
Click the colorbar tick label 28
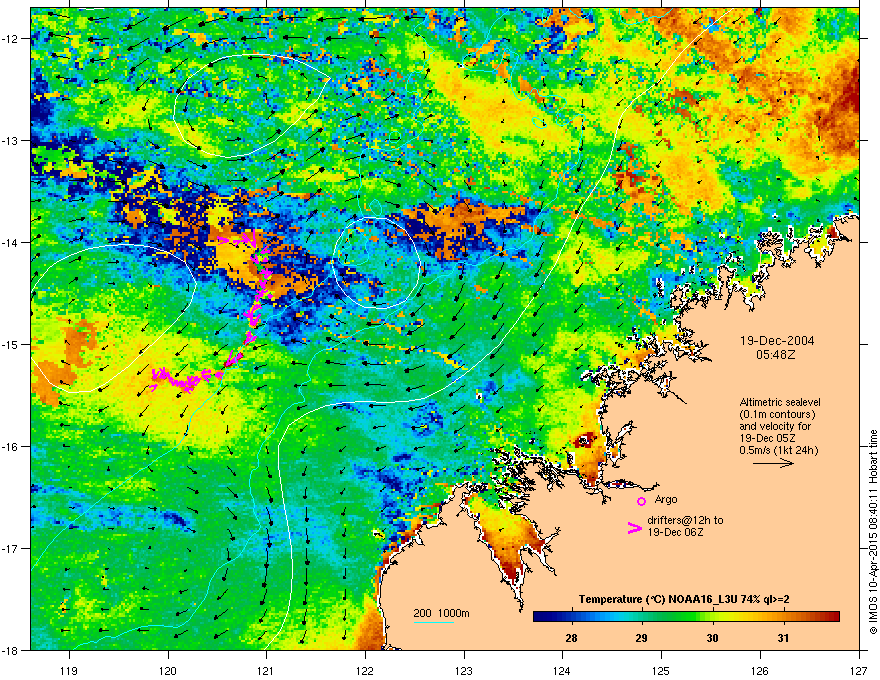pyautogui.click(x=571, y=638)
